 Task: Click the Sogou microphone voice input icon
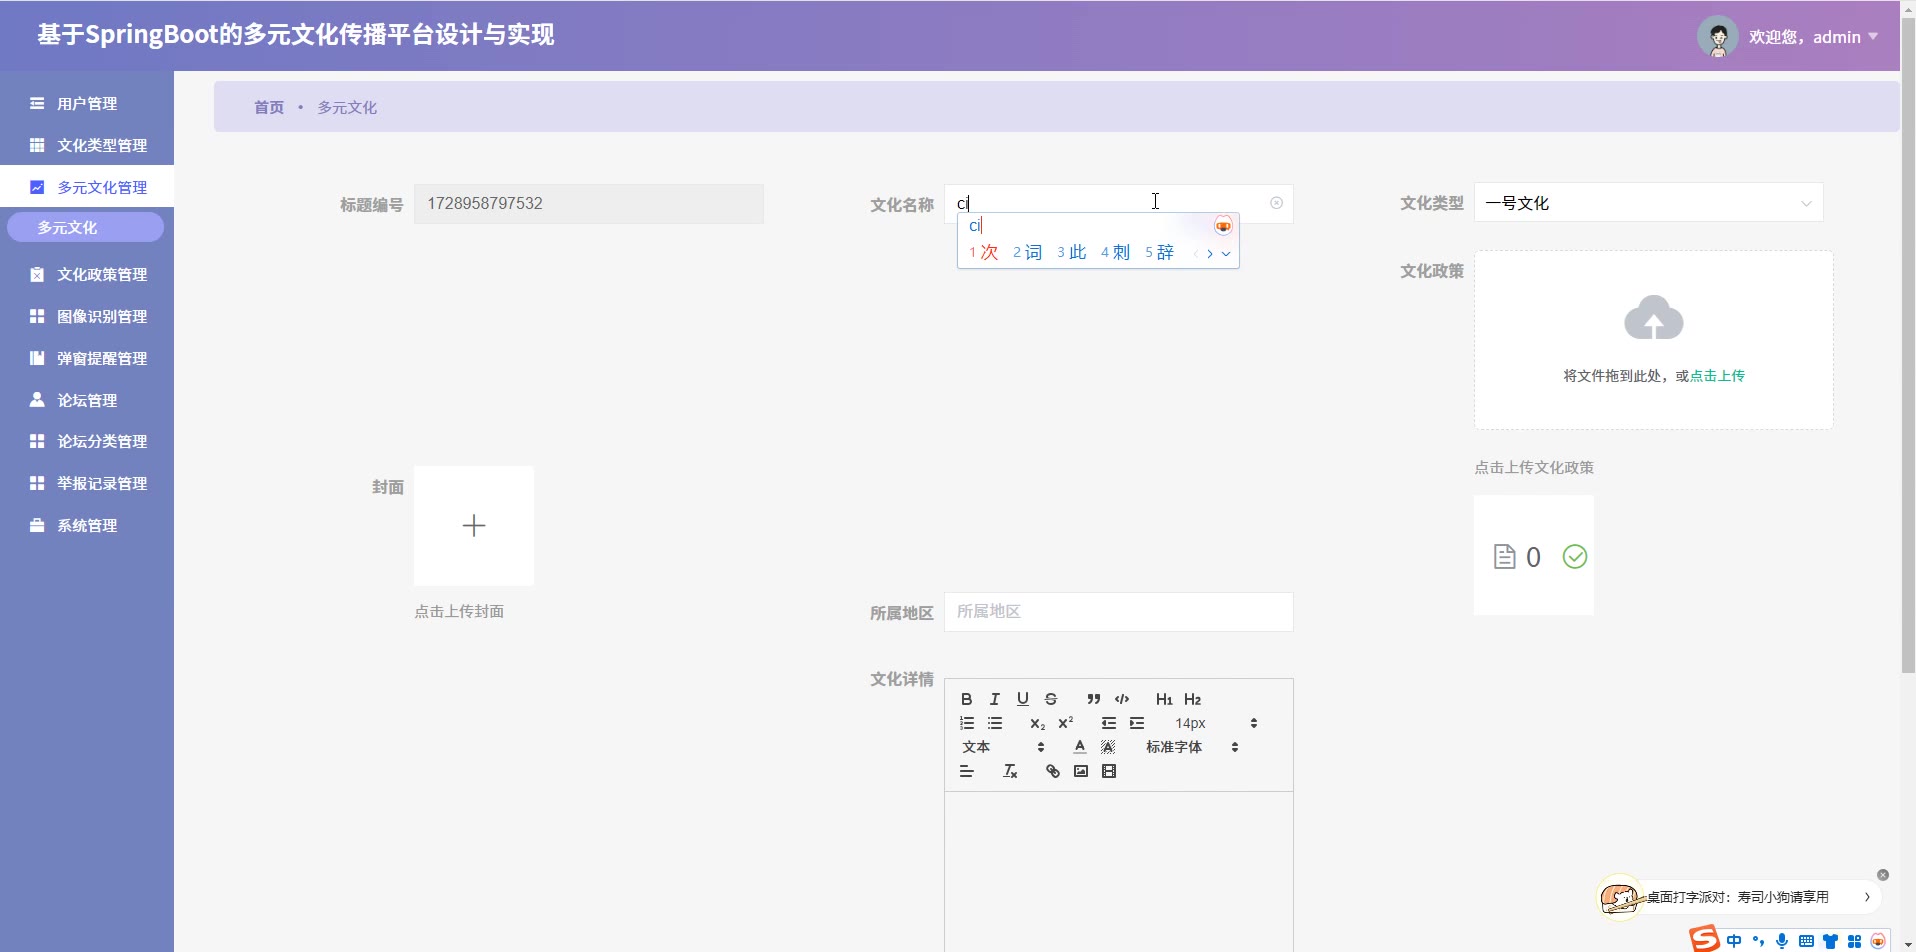click(1781, 941)
